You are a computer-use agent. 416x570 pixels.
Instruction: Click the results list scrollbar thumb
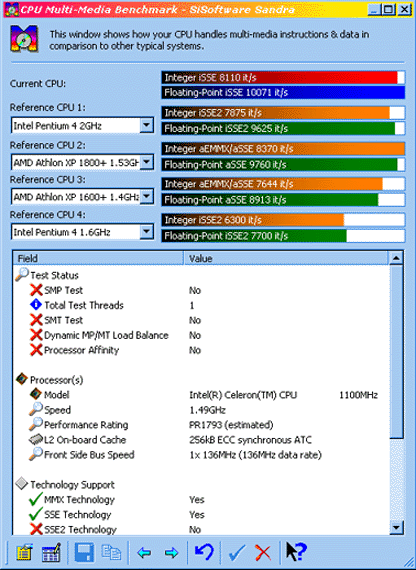pos(396,352)
